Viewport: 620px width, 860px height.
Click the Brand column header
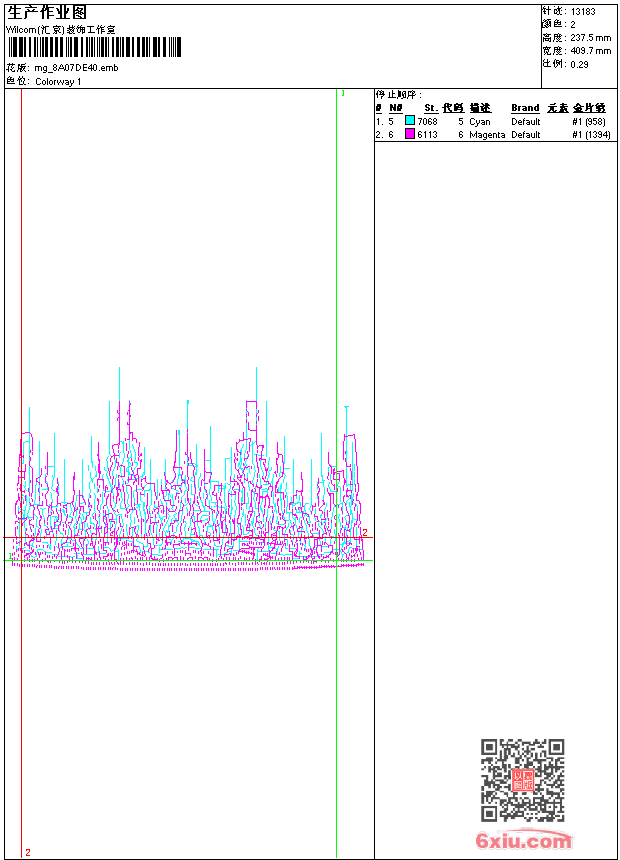525,108
